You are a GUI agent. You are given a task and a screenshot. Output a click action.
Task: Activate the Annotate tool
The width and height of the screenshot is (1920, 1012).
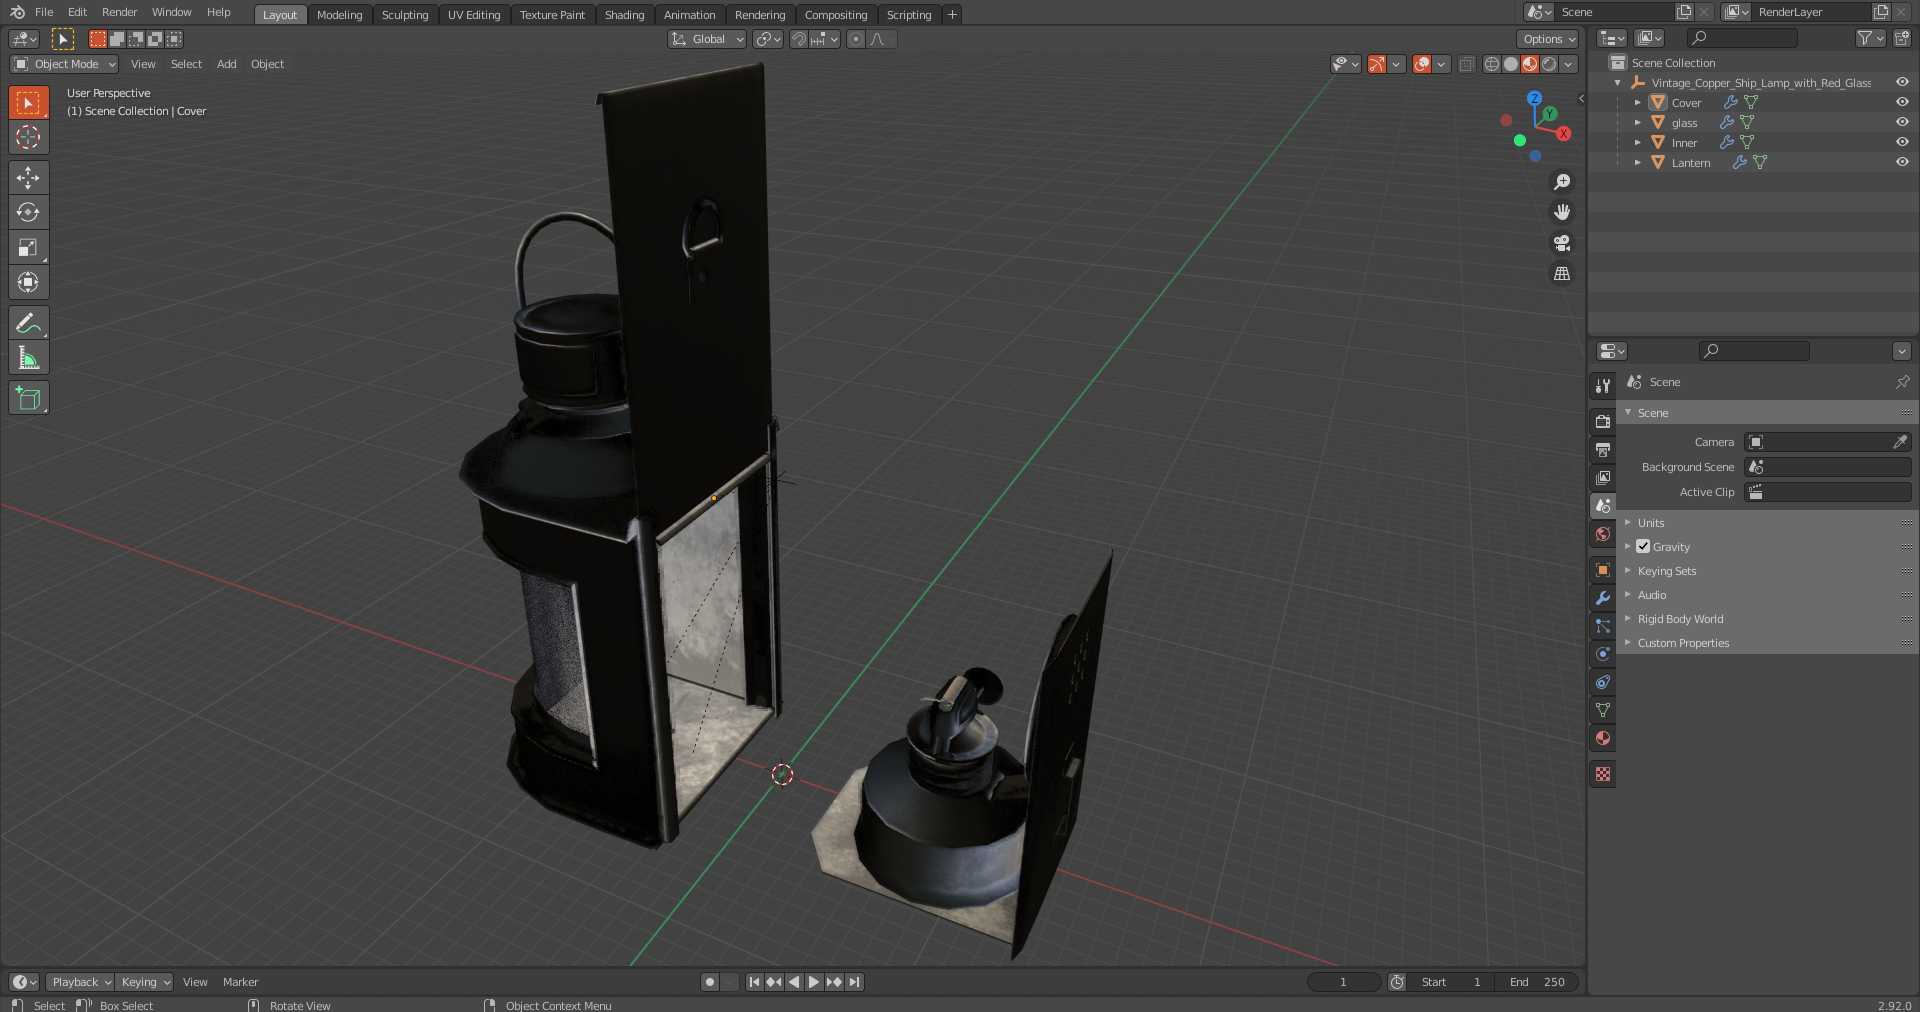[28, 323]
